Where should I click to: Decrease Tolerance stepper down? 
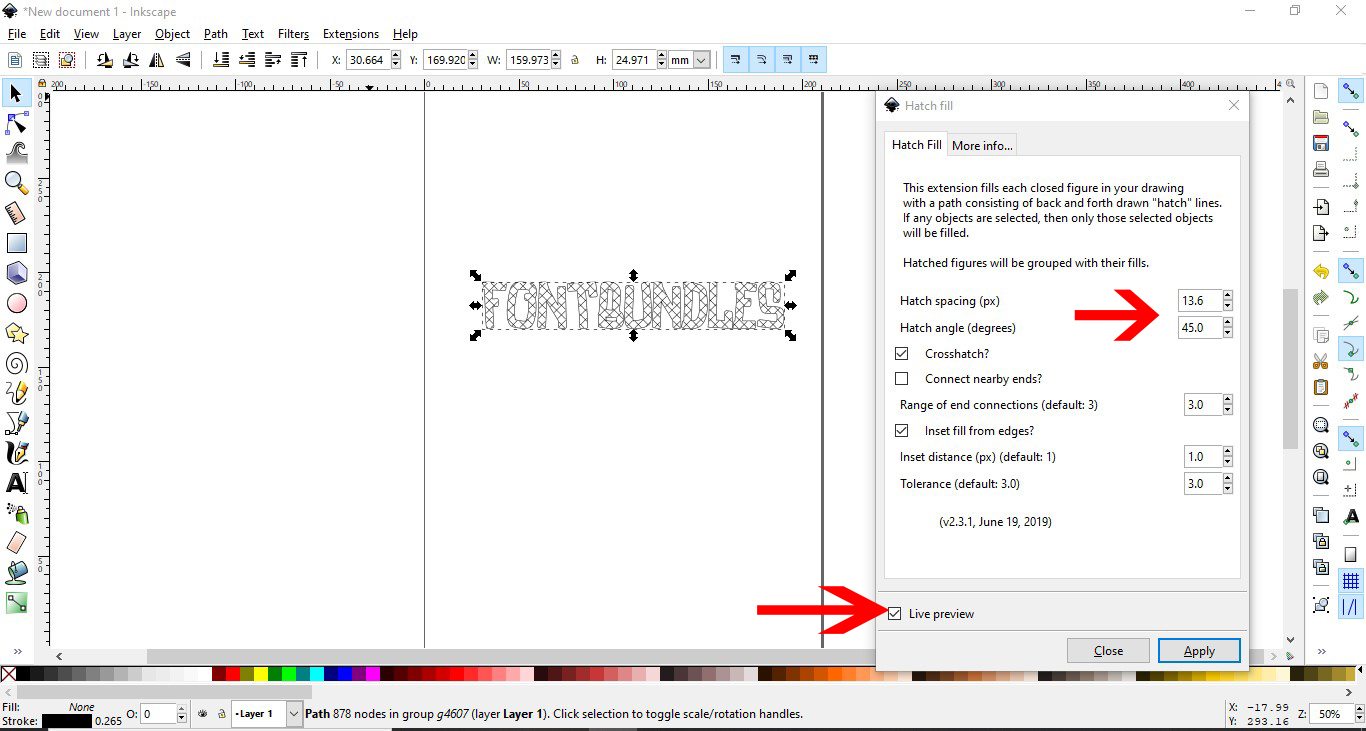click(1228, 489)
